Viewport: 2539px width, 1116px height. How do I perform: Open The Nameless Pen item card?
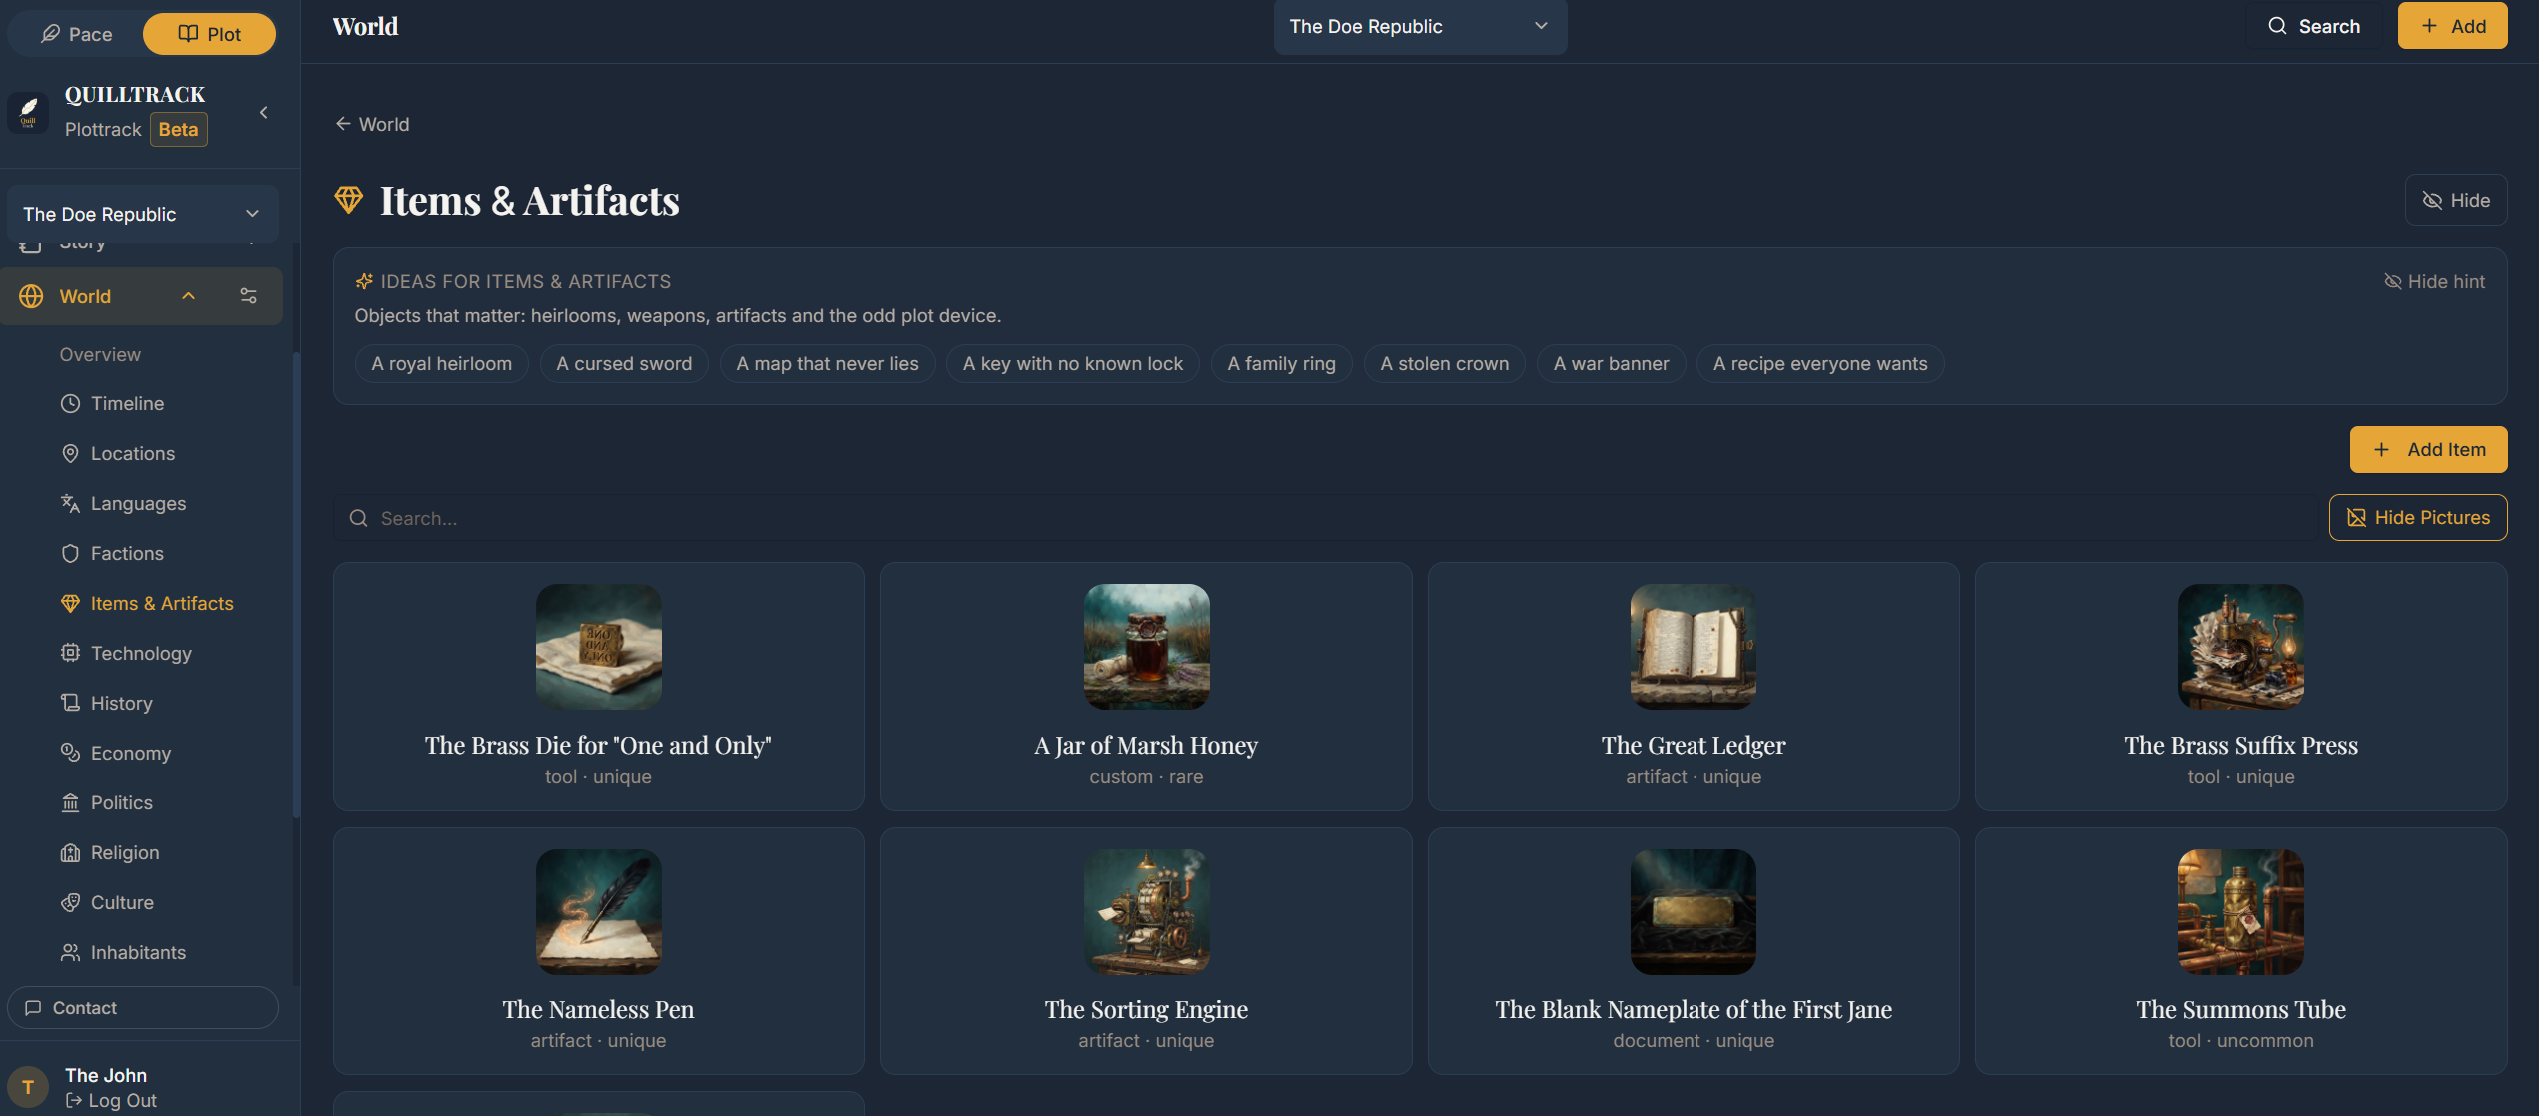pos(598,951)
